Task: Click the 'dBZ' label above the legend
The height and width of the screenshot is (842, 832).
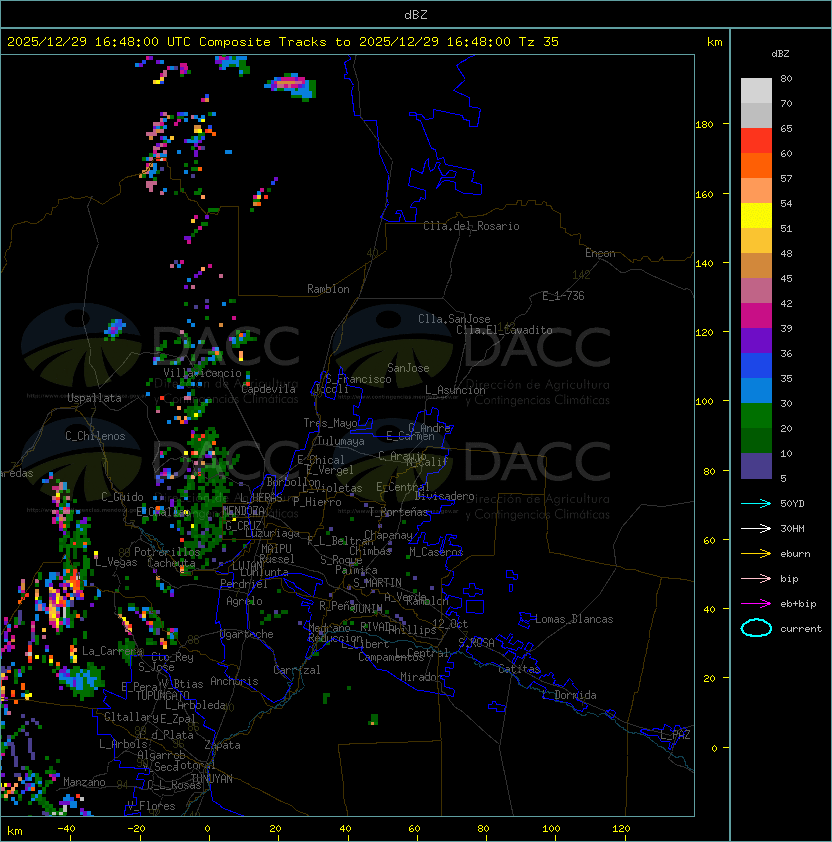Action: [780, 54]
